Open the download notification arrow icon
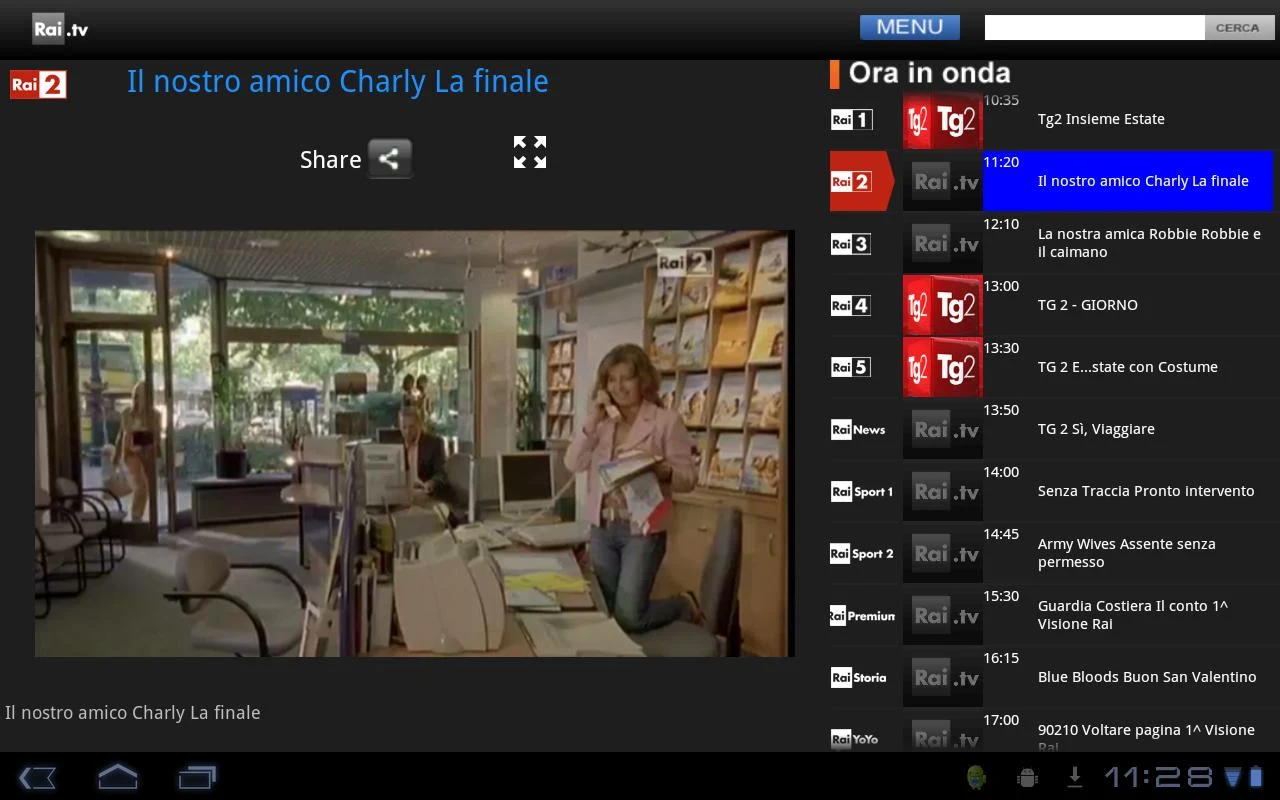Viewport: 1280px width, 800px height. 1076,777
